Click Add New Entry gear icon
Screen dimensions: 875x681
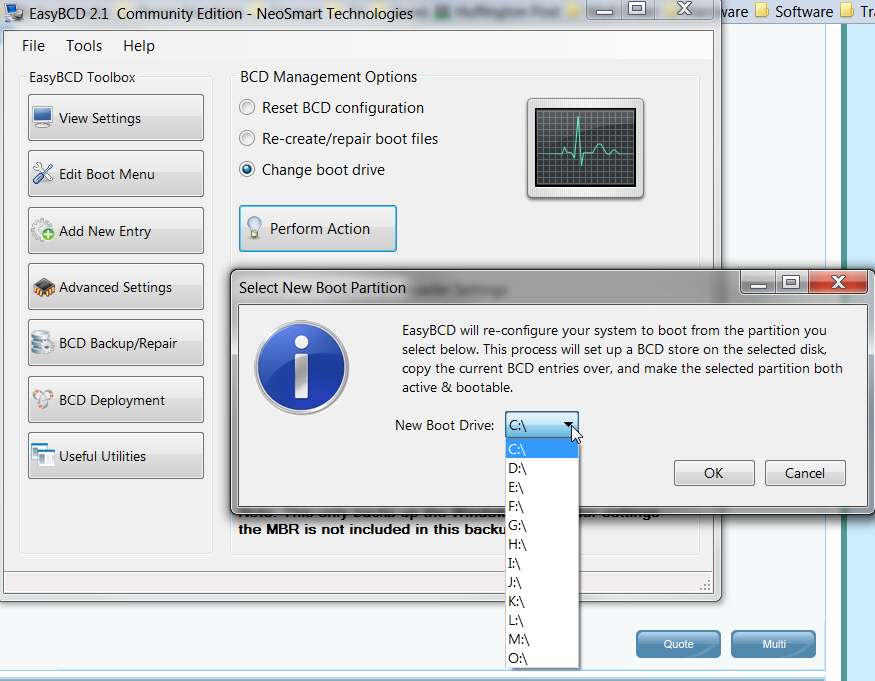pos(42,231)
